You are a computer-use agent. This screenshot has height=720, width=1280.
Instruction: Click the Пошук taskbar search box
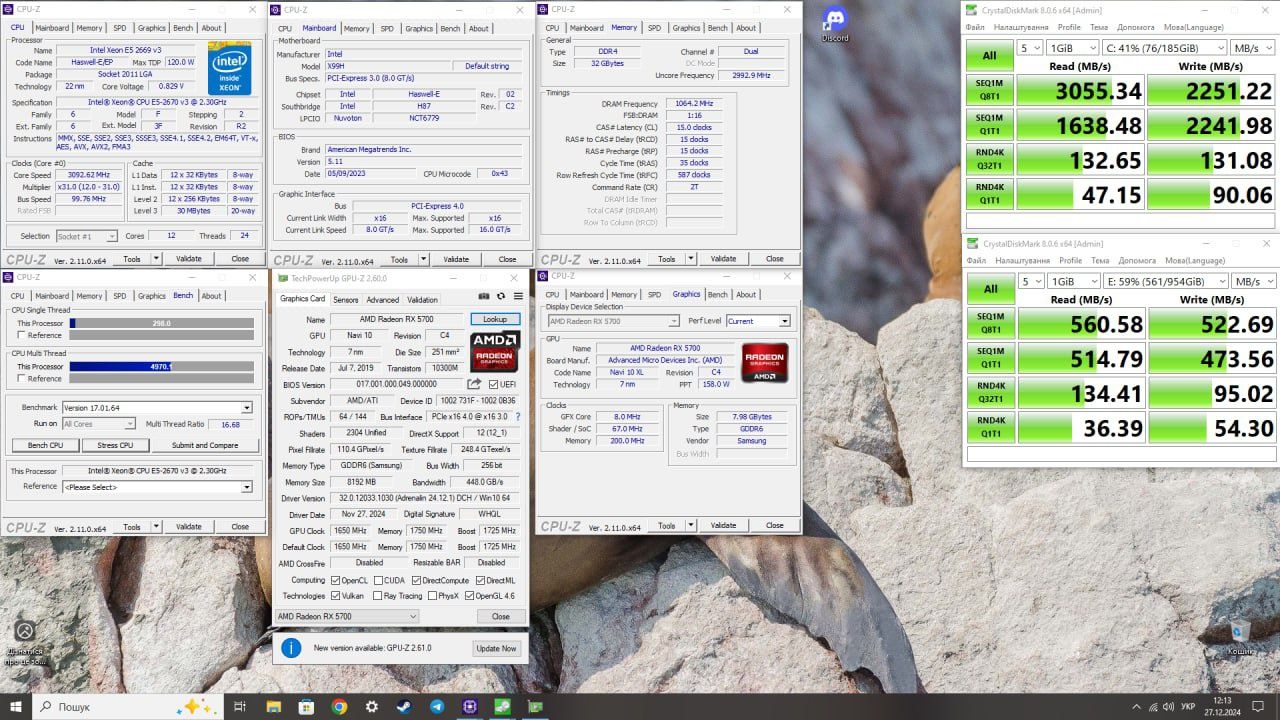(x=129, y=706)
